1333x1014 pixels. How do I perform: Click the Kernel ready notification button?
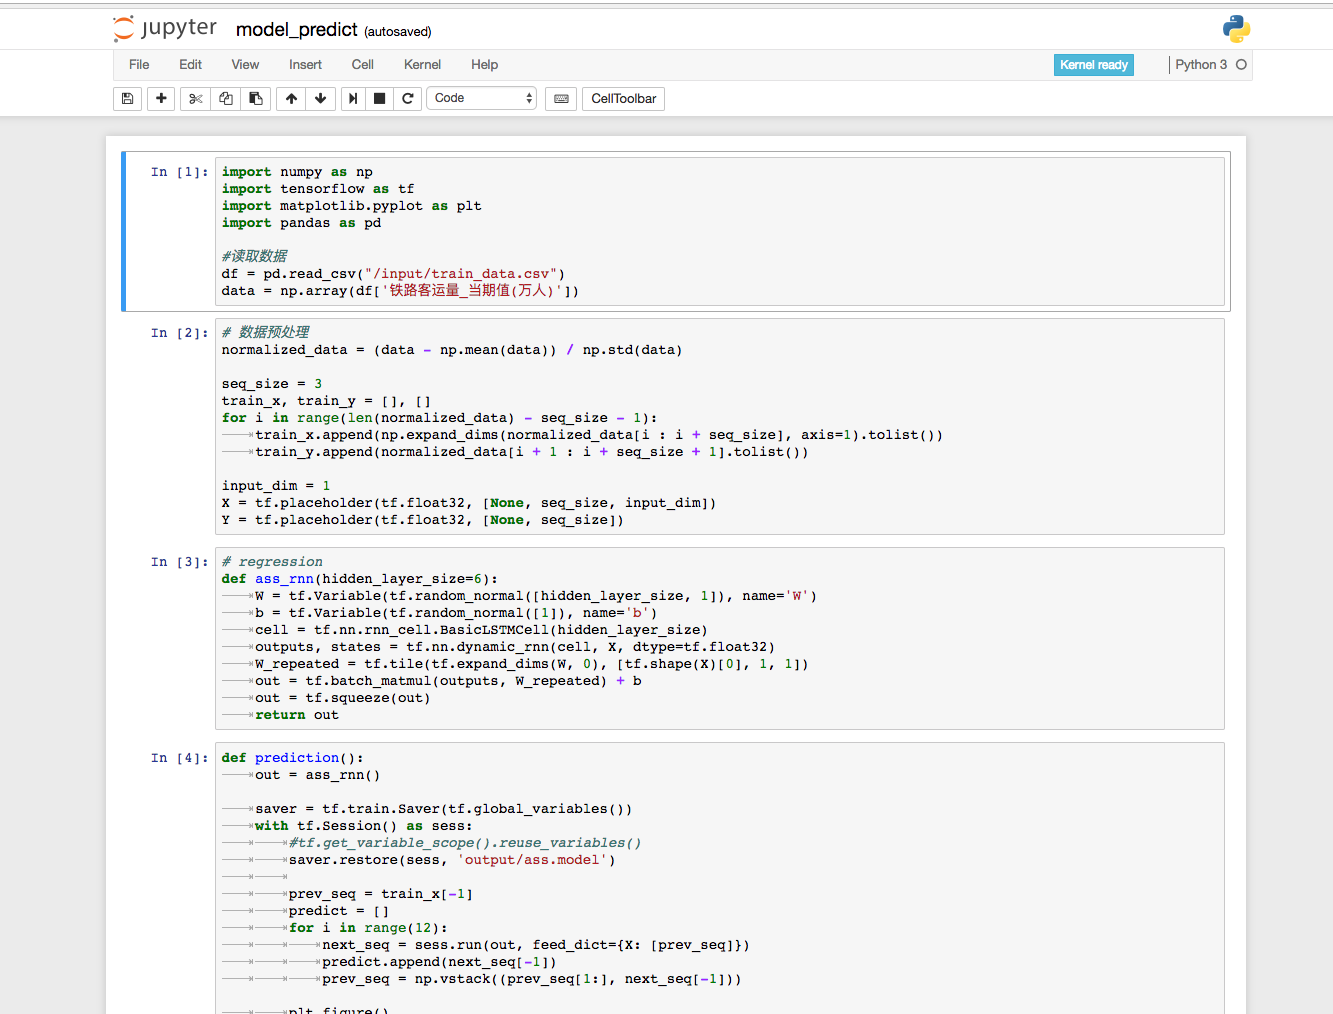1093,65
